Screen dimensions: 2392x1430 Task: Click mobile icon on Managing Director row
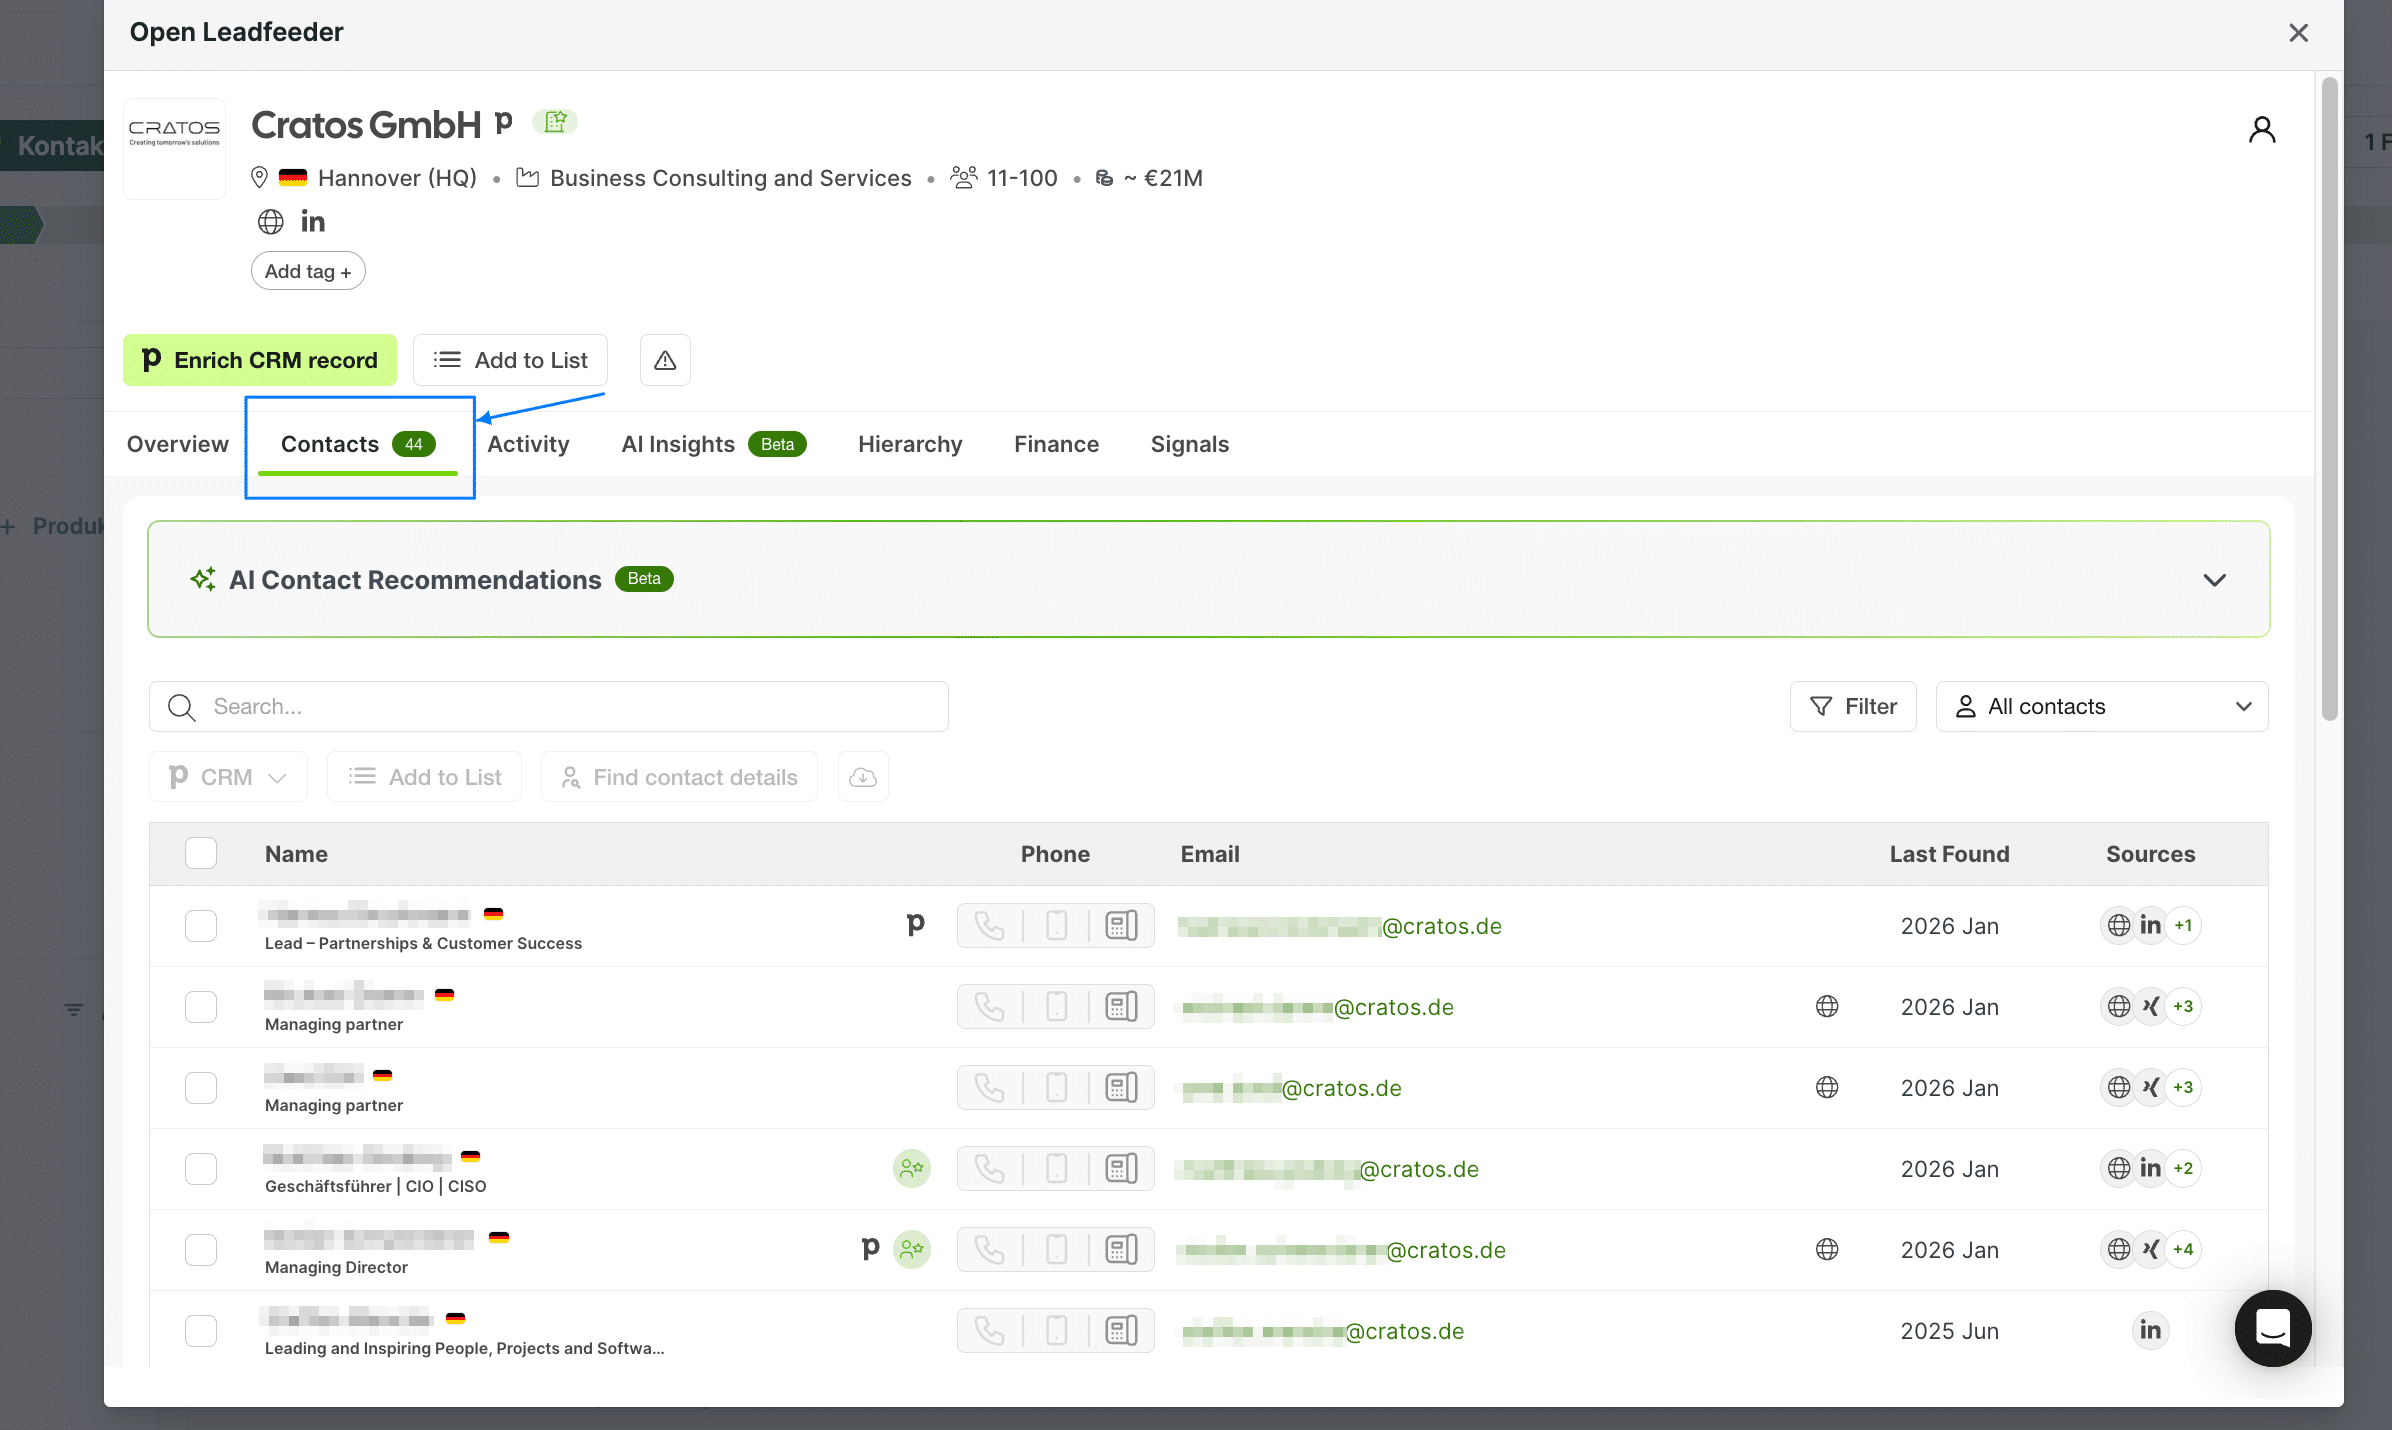tap(1056, 1250)
